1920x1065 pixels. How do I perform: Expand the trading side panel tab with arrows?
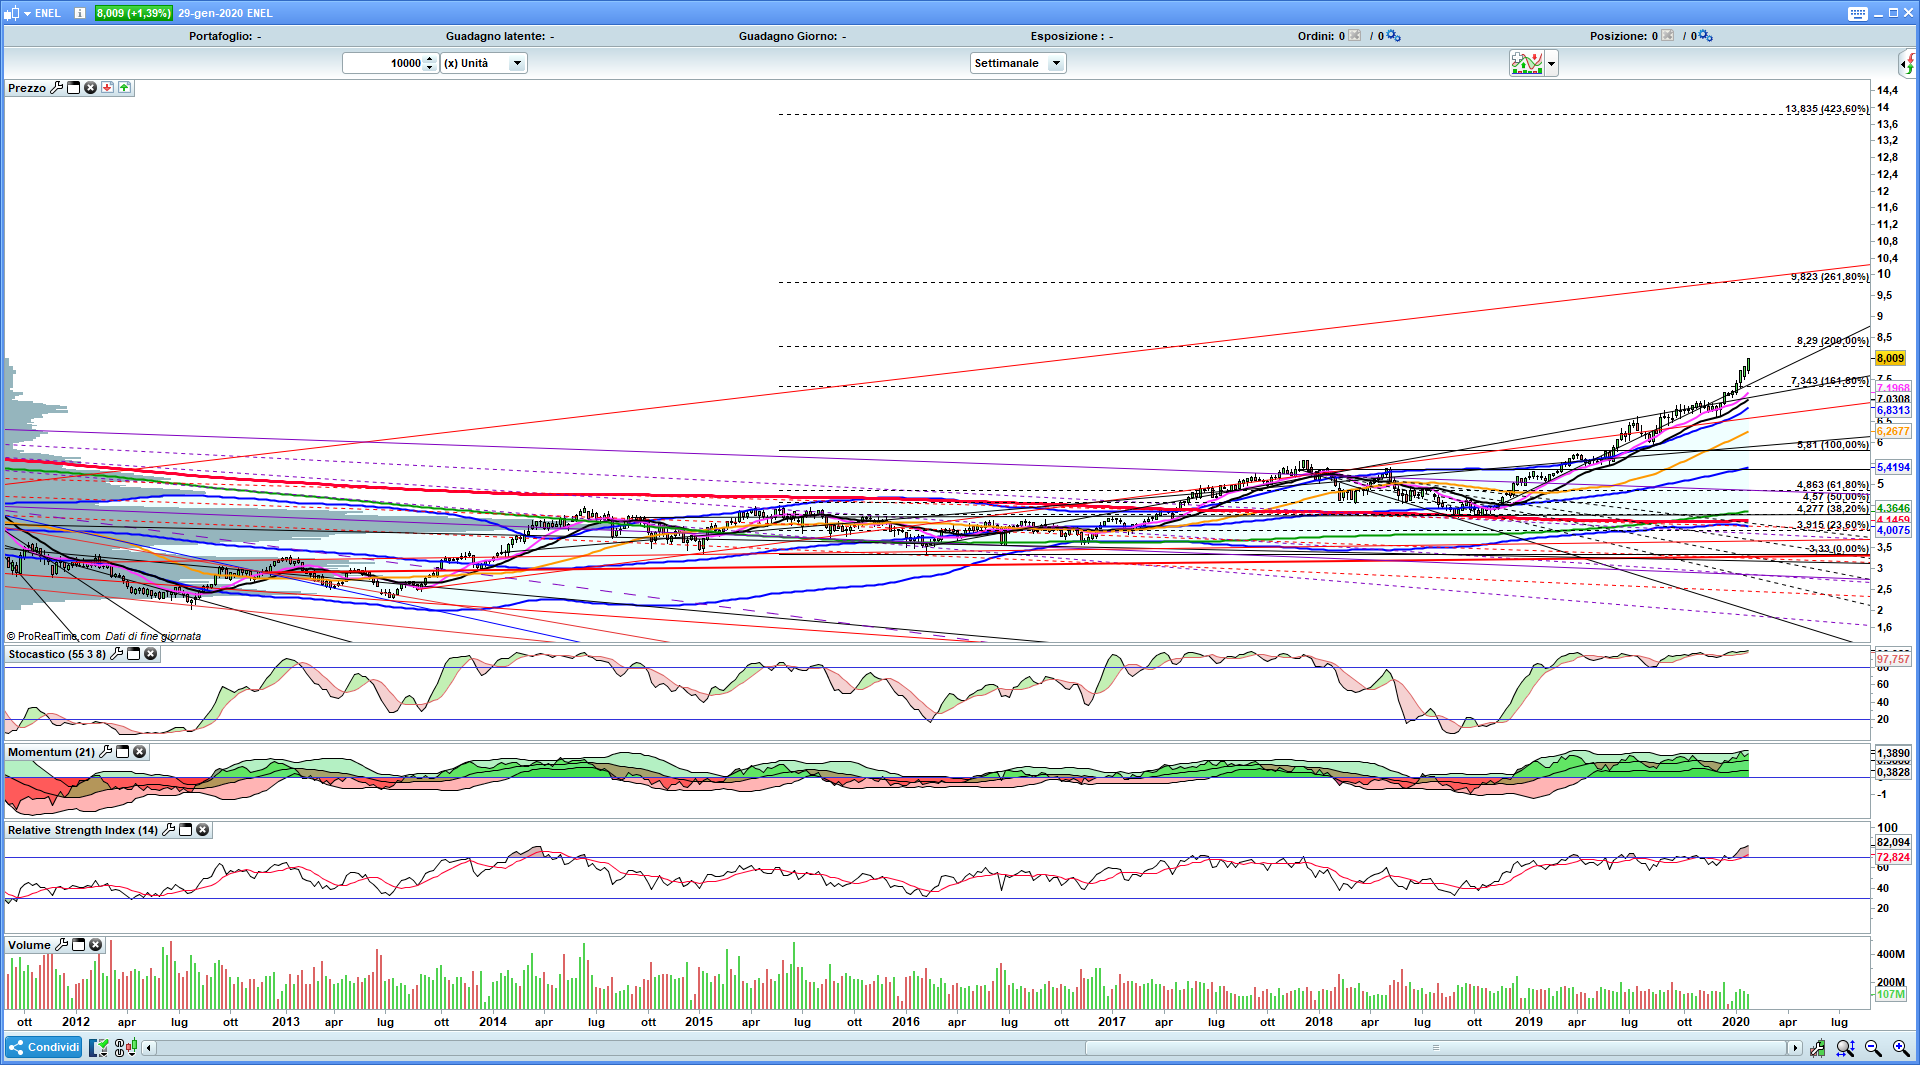click(x=1908, y=64)
